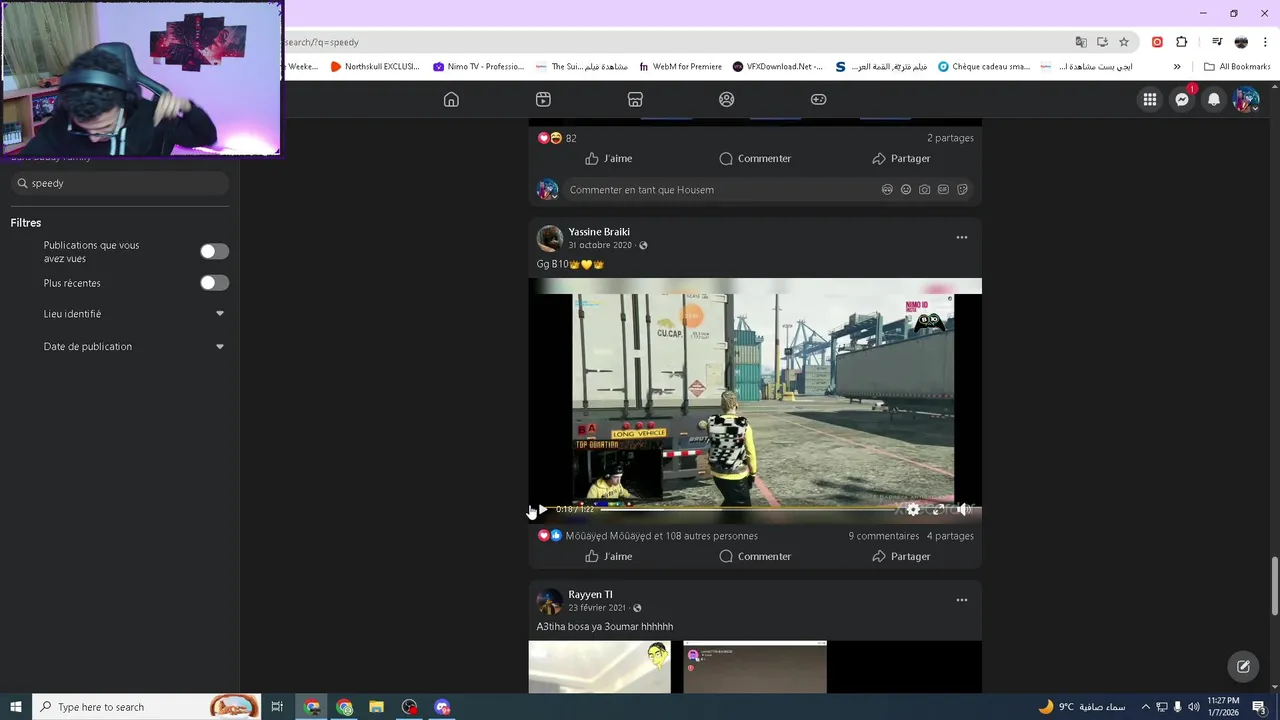Expand the 'Lieu identifié' filter dropdown
Viewport: 1280px width, 720px height.
[x=220, y=314]
